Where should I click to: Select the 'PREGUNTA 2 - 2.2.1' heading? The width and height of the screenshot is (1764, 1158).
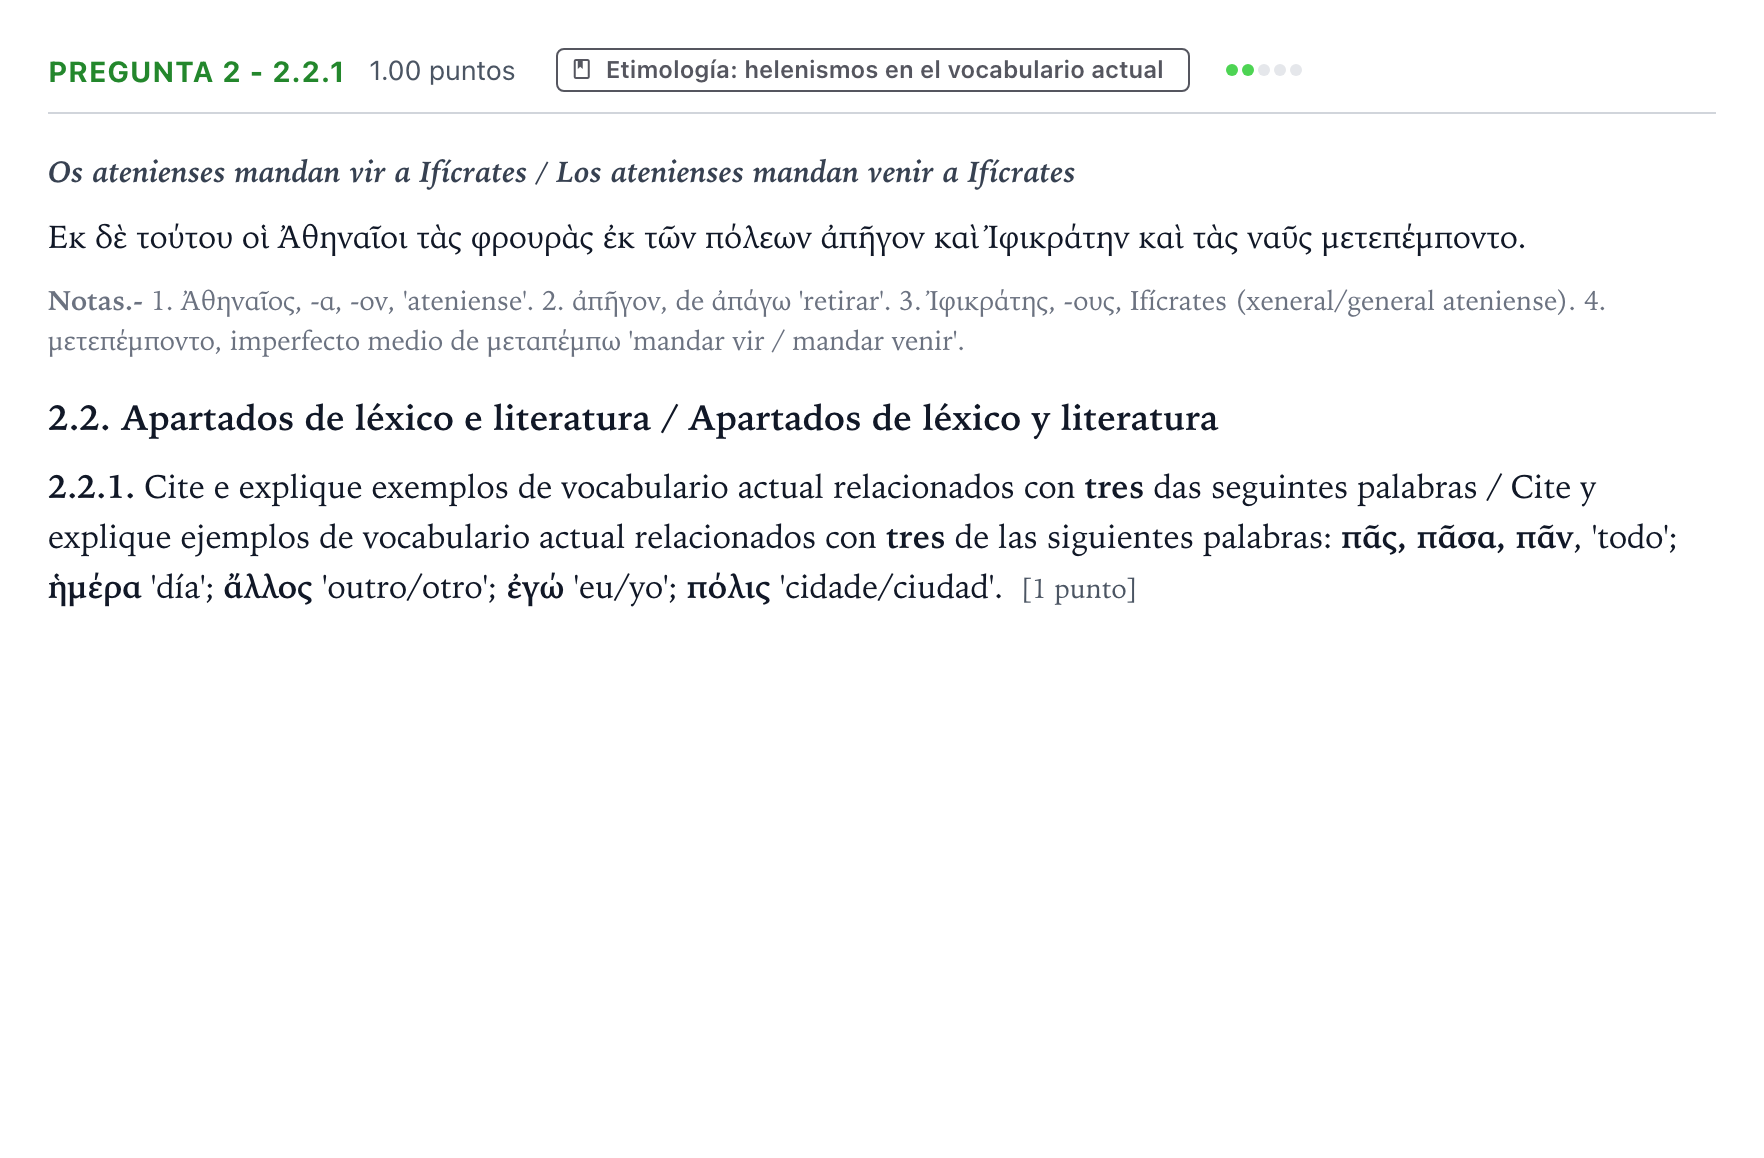[x=197, y=72]
